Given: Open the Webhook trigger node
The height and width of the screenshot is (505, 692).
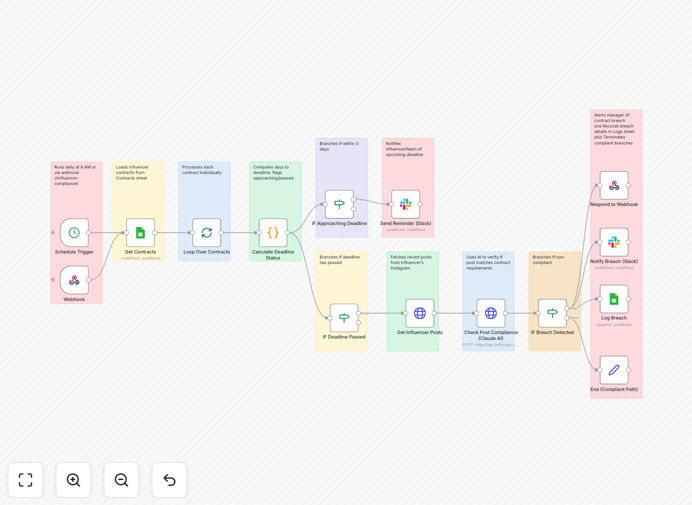Looking at the screenshot, I should (x=74, y=280).
